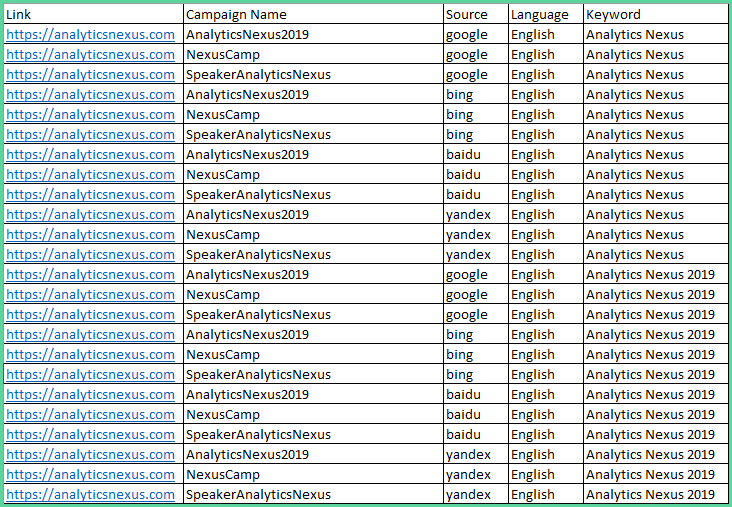The width and height of the screenshot is (732, 507).
Task: Open link for AnalyticsNexus2019, google, keyword "Analytics Nexus"
Action: 91,35
